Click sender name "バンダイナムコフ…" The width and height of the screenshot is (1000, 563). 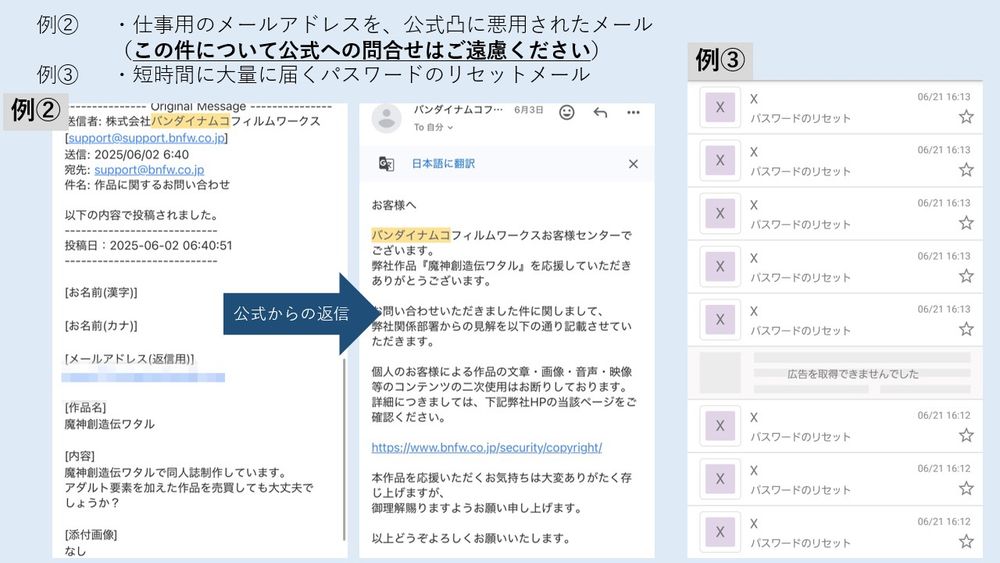tap(457, 110)
